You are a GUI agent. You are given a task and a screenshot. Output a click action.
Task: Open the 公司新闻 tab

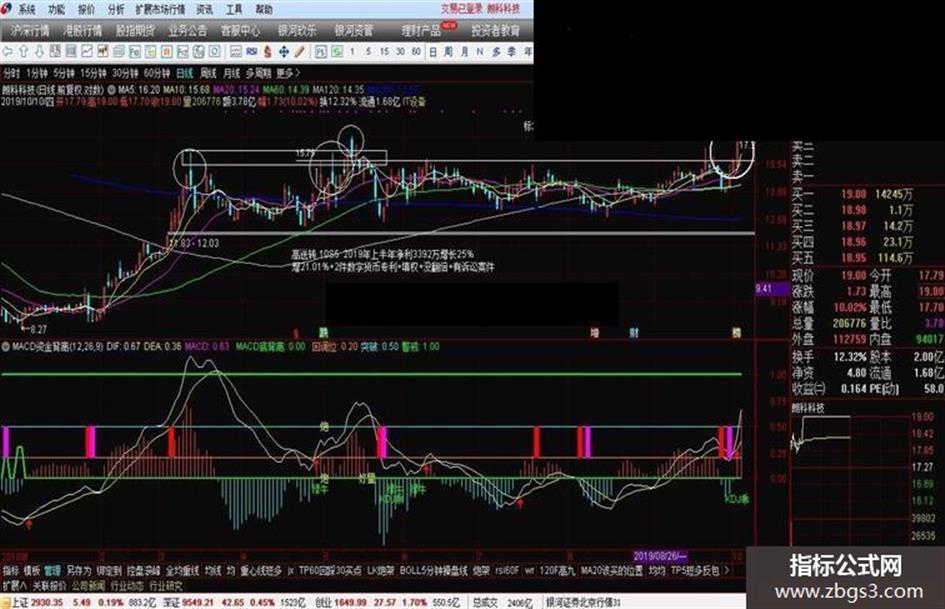(88, 585)
